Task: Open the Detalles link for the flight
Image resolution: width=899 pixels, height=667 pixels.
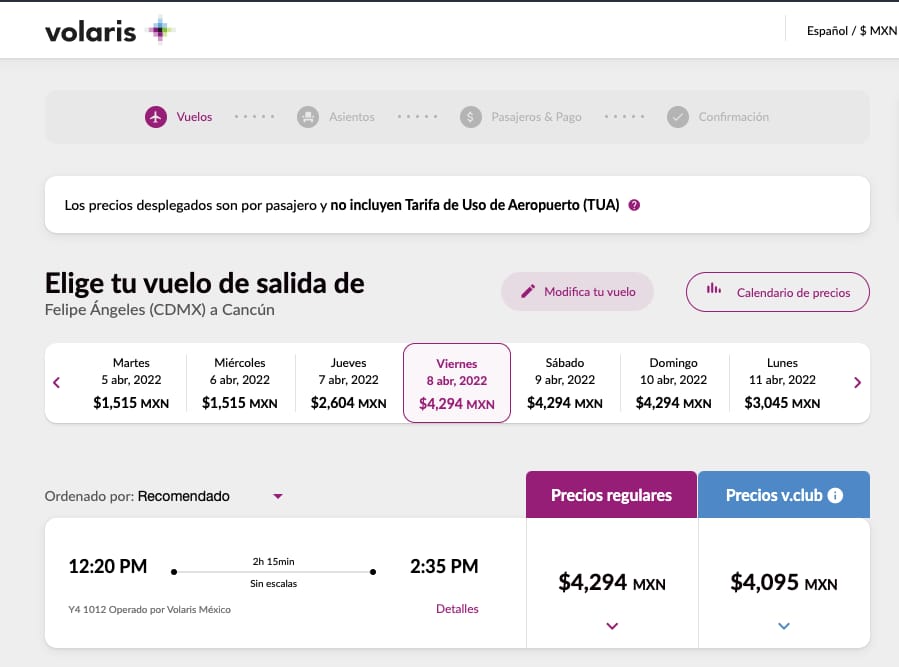Action: point(457,609)
